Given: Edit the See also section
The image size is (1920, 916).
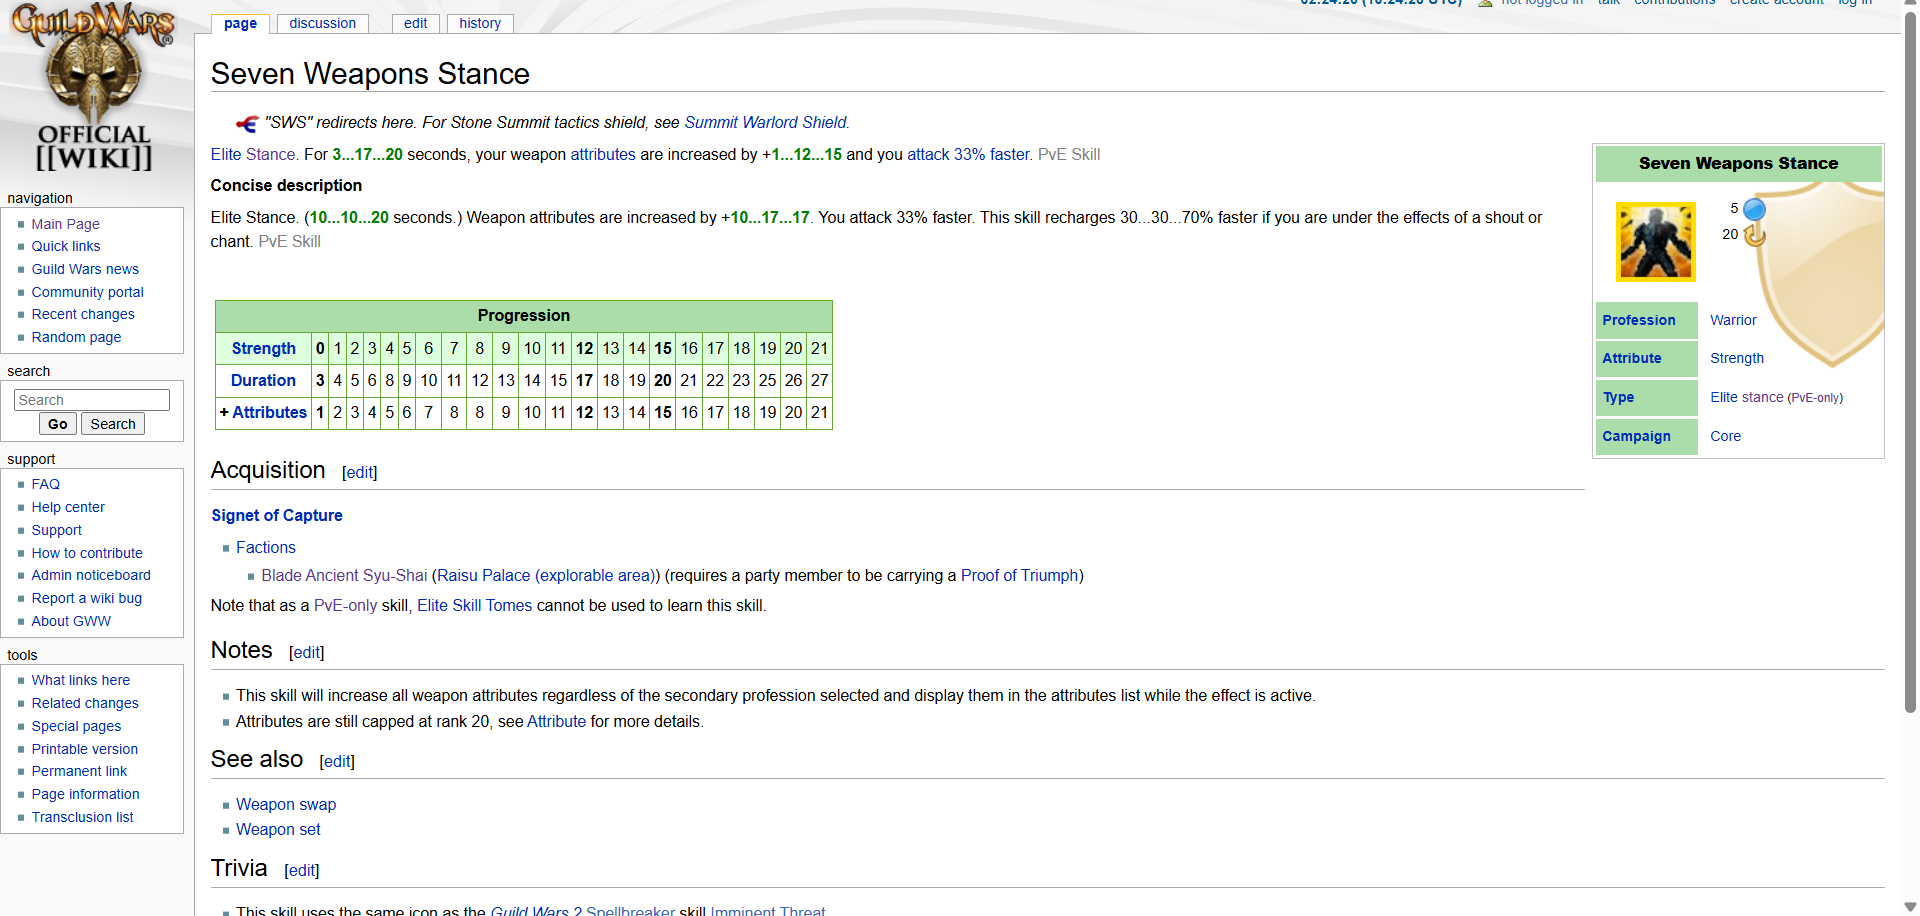Looking at the screenshot, I should (337, 761).
